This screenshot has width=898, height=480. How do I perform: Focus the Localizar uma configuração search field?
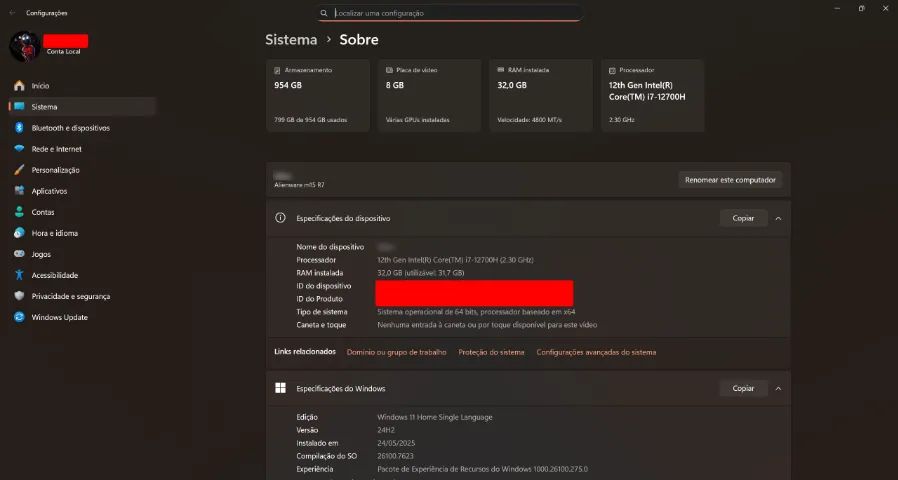click(450, 13)
